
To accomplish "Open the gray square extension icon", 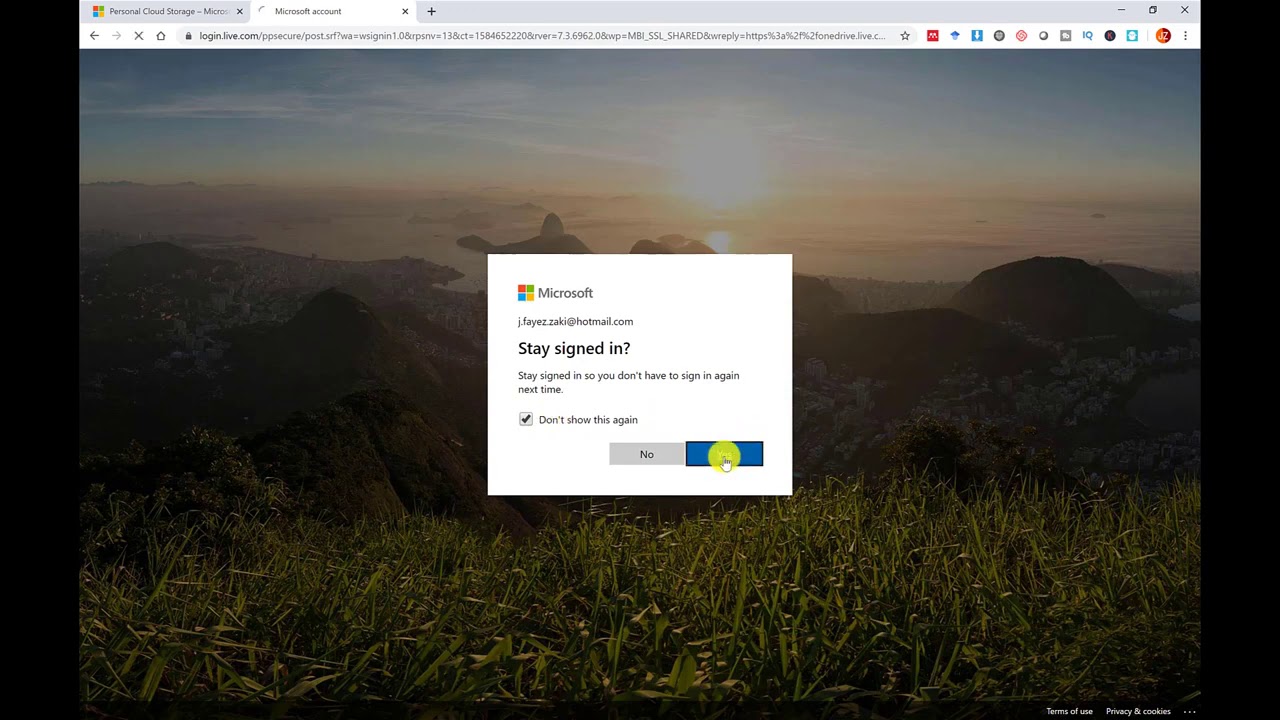I will (x=1065, y=36).
